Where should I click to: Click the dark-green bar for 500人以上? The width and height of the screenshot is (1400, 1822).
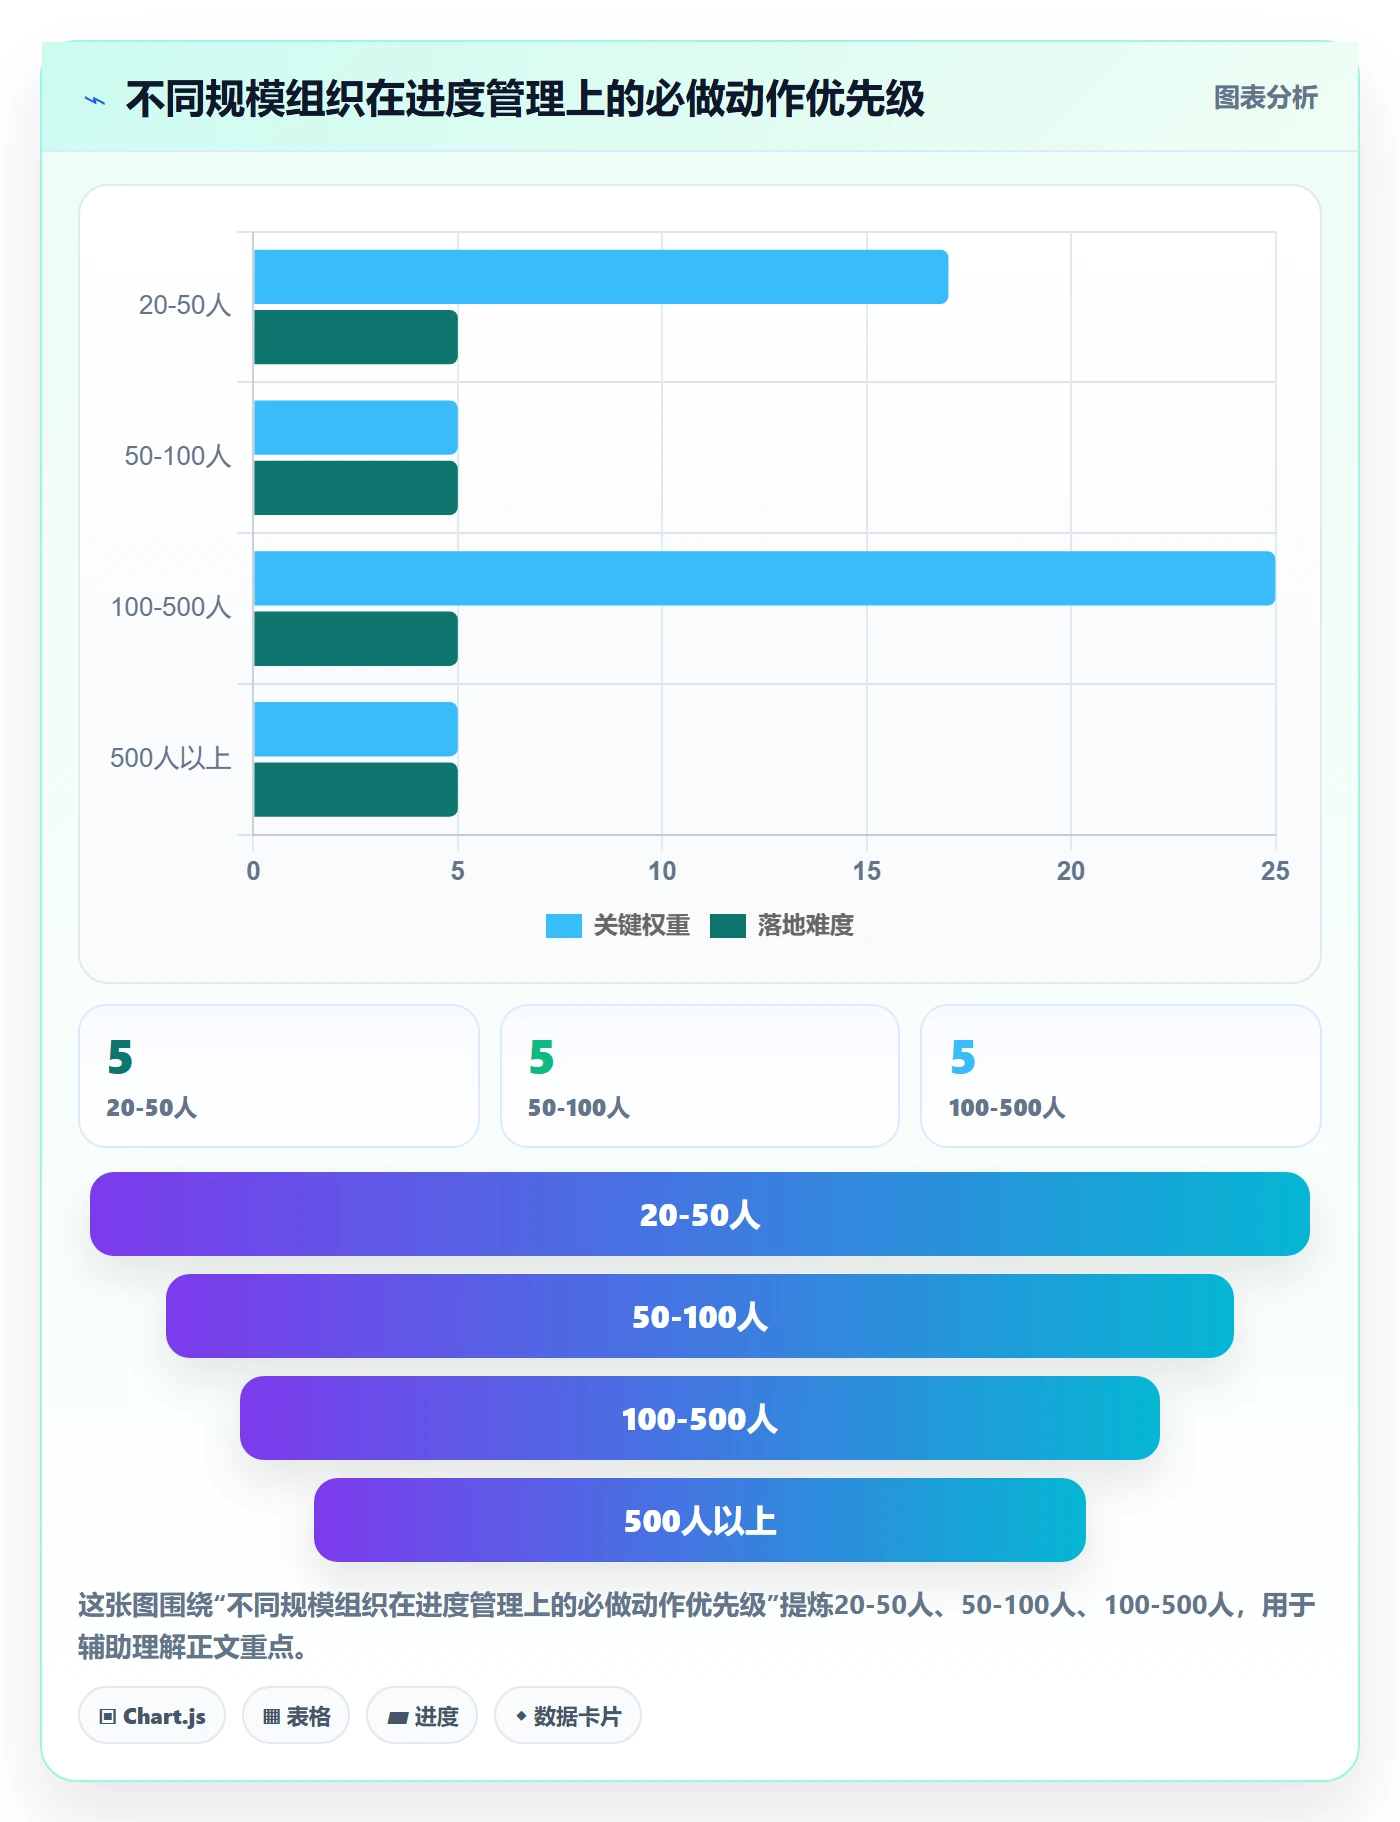pyautogui.click(x=356, y=790)
